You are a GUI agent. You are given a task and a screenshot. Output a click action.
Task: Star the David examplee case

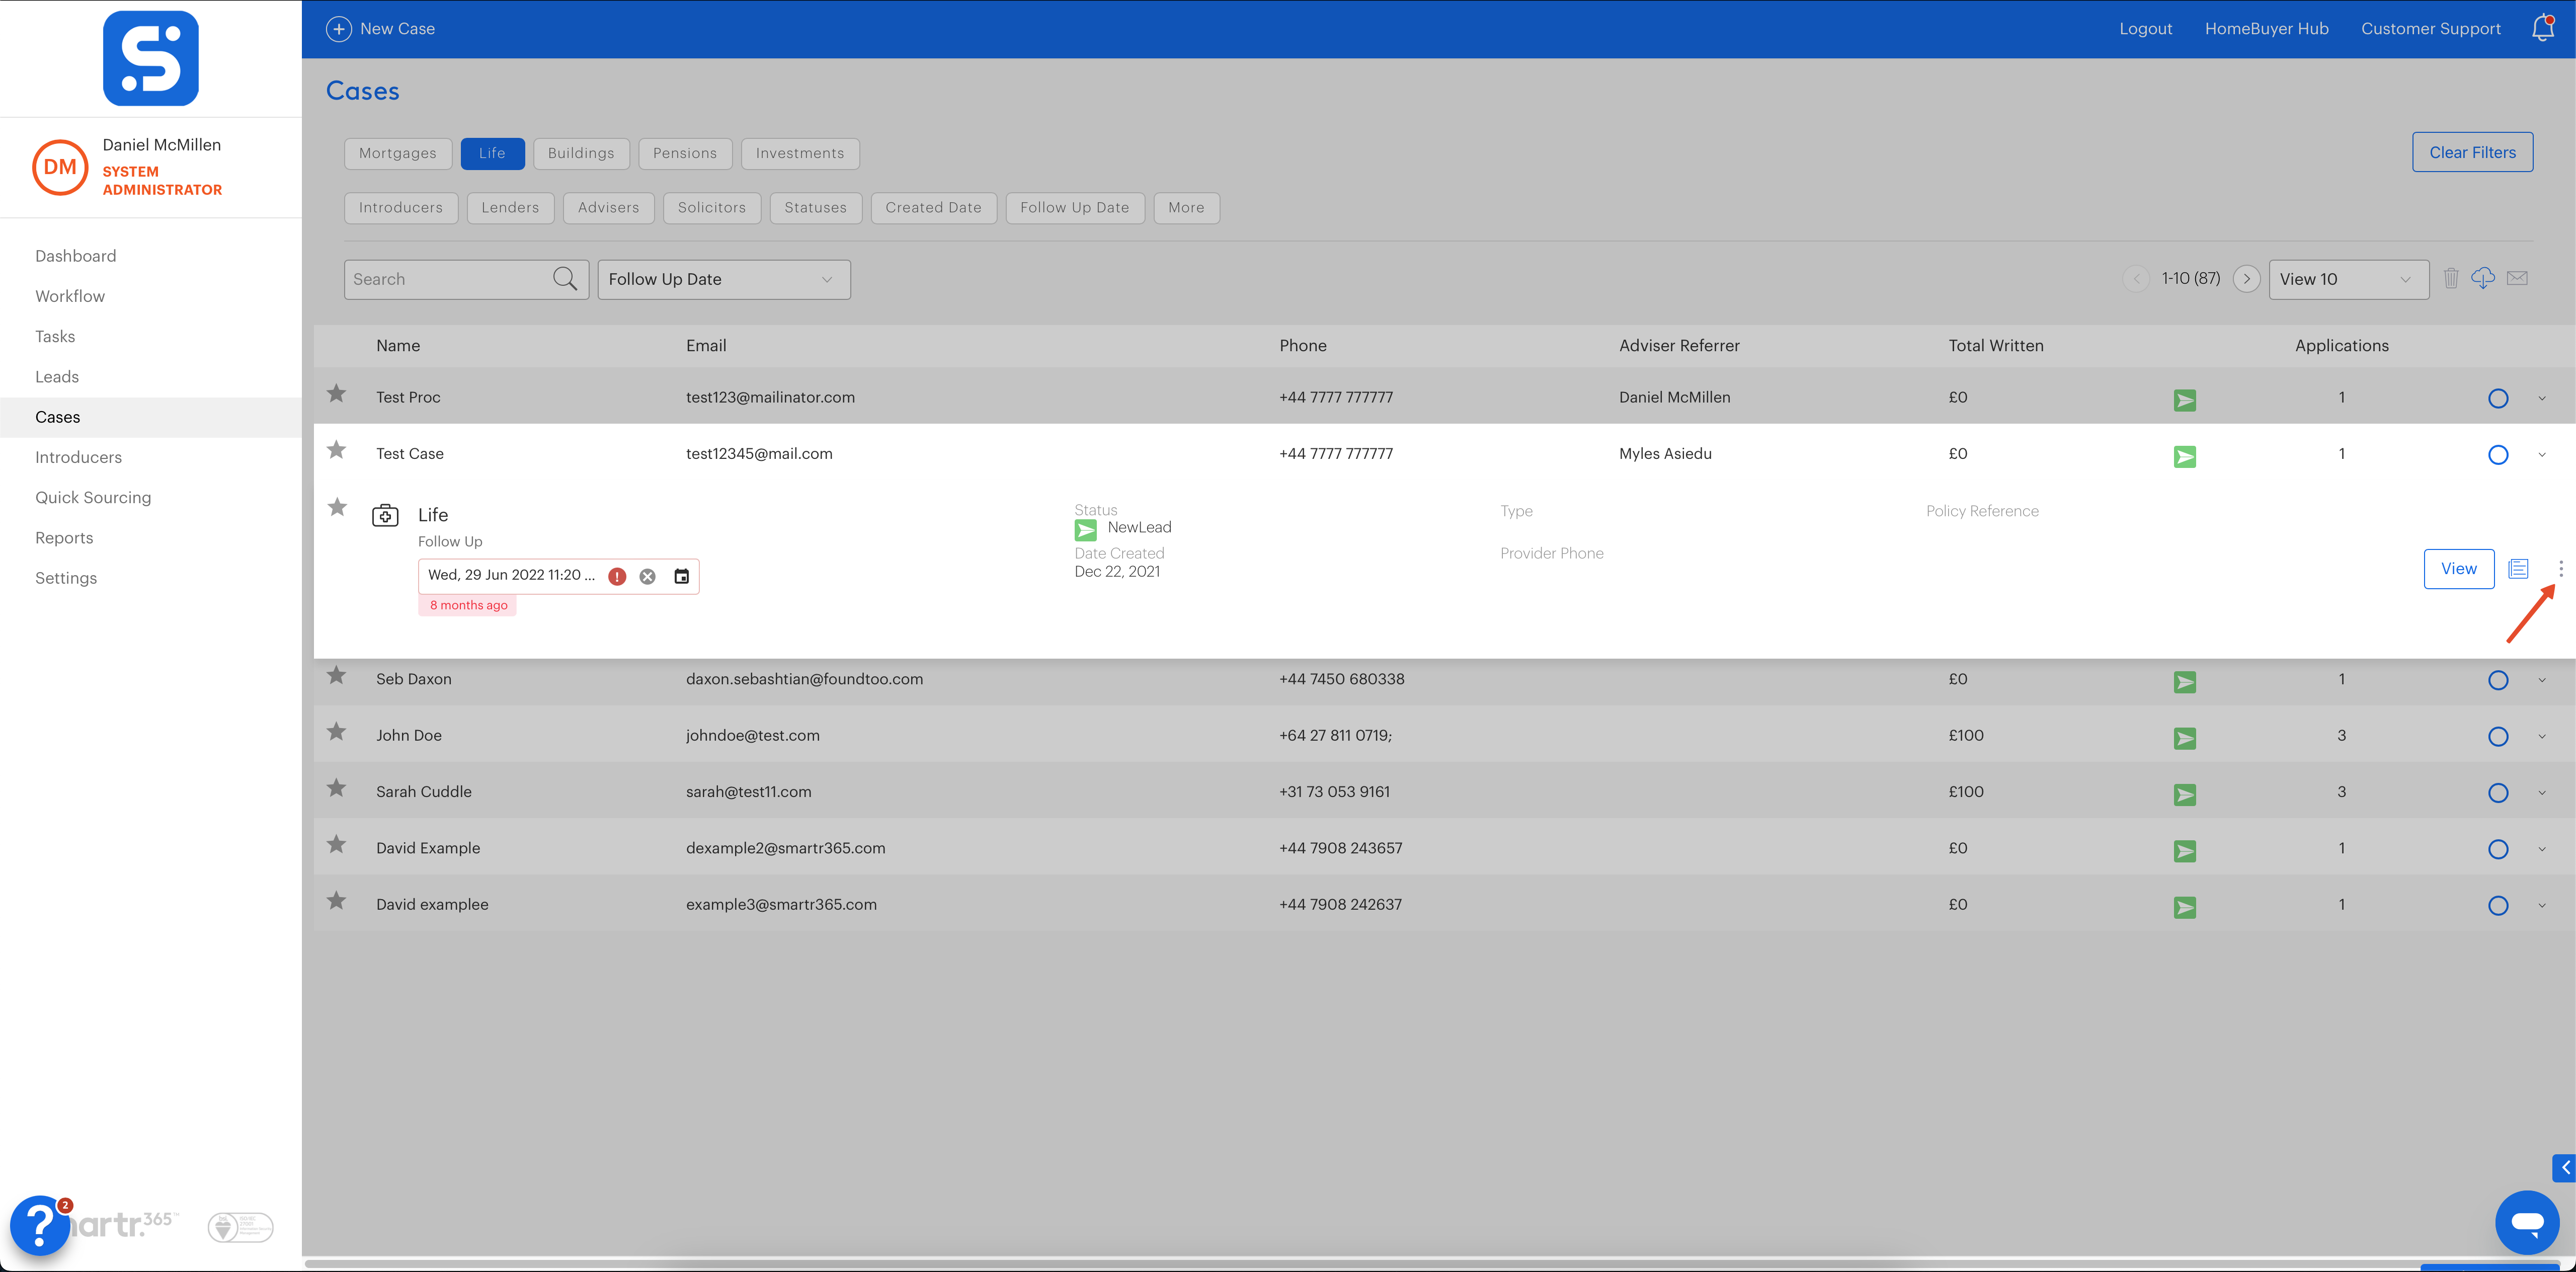[x=337, y=901]
